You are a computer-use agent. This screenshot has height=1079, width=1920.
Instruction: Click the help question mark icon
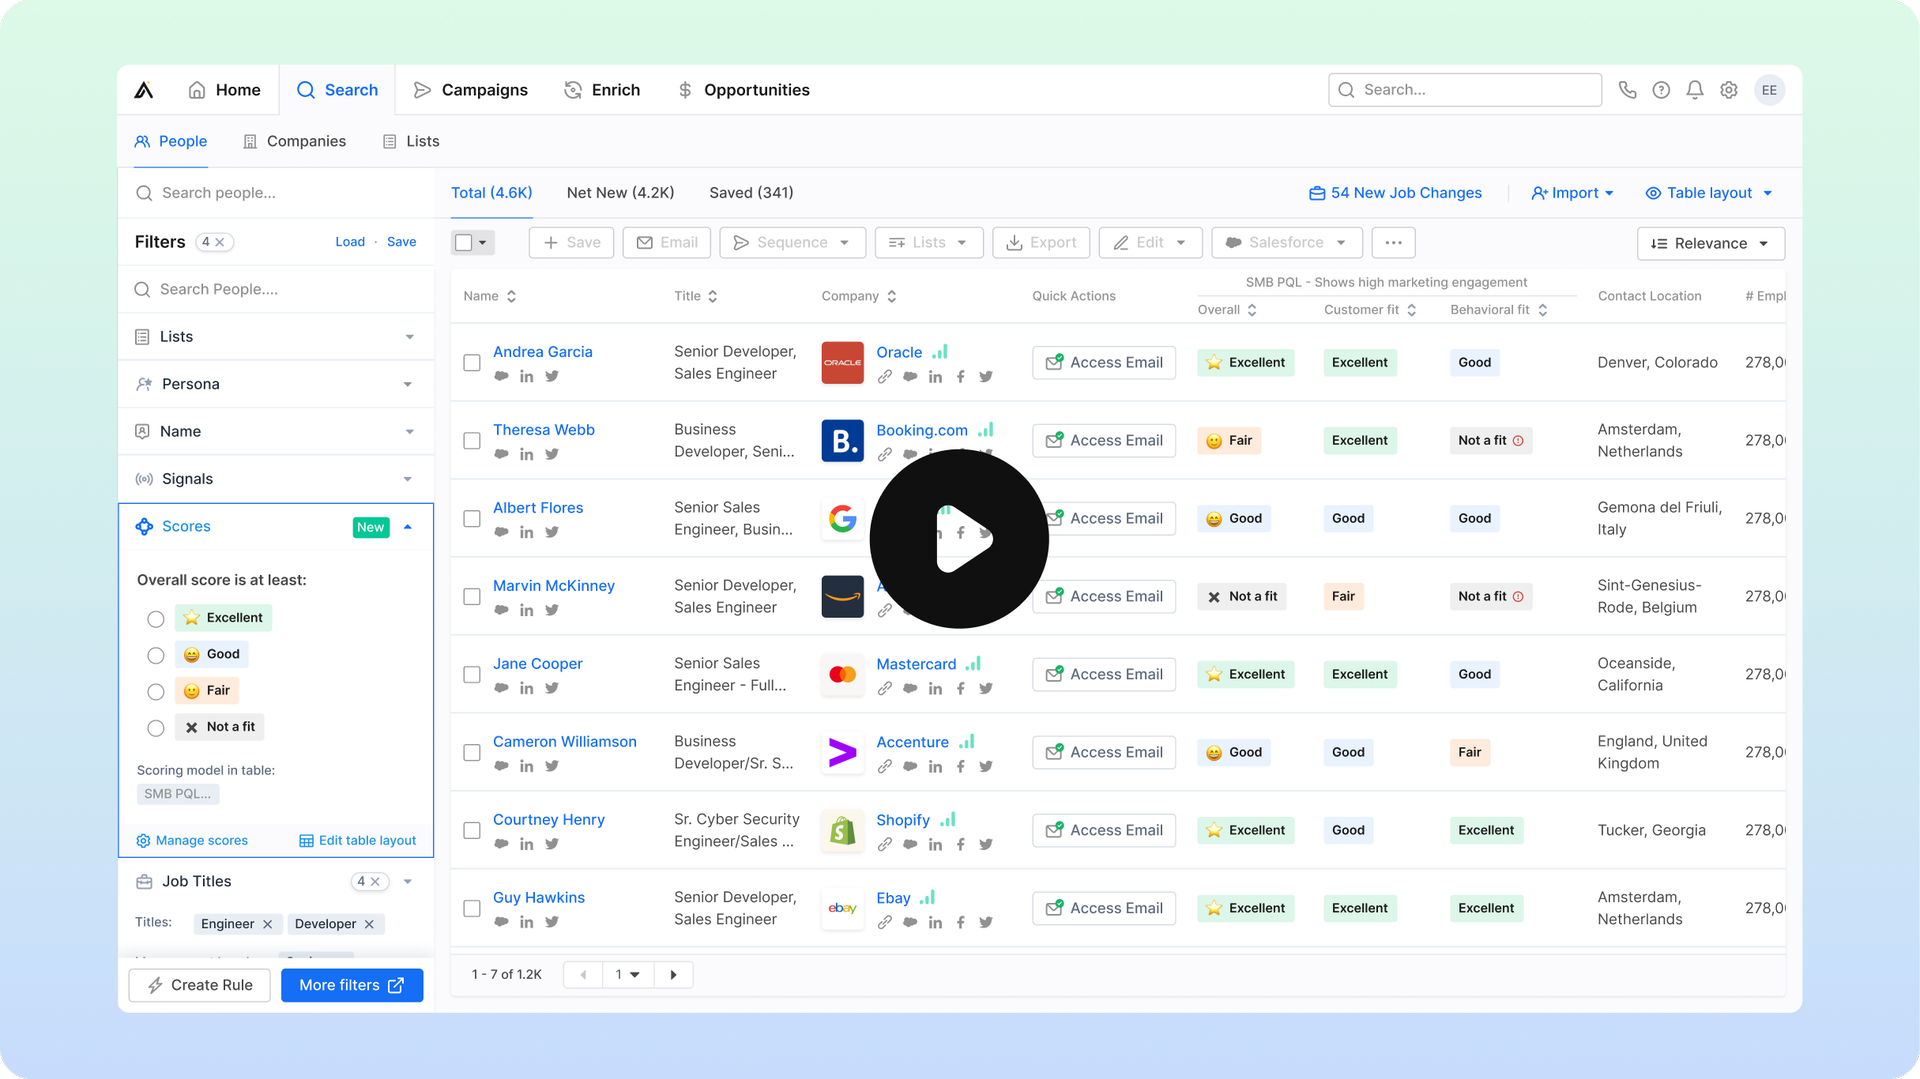click(1661, 89)
